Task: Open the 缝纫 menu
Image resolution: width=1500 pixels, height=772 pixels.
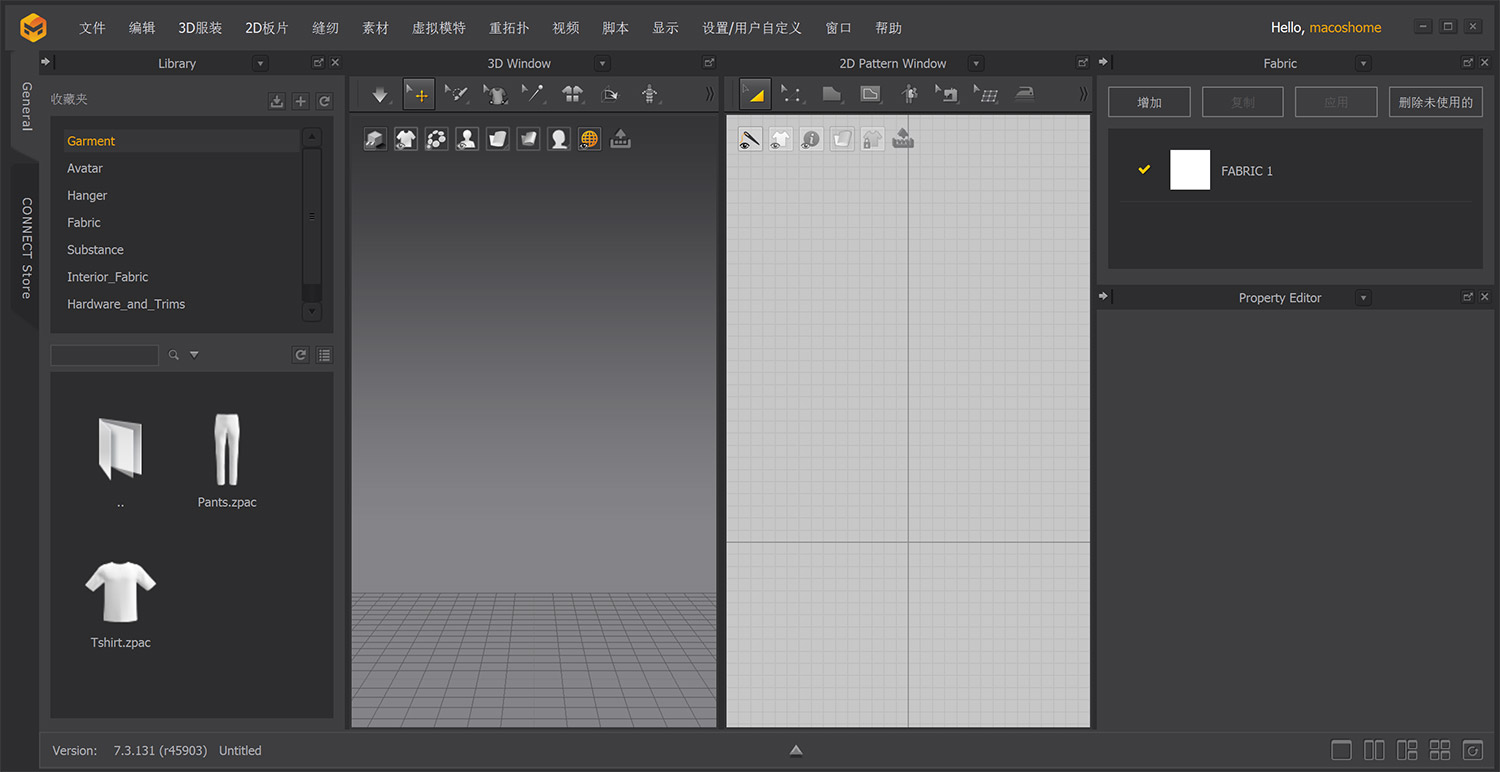Action: click(325, 27)
